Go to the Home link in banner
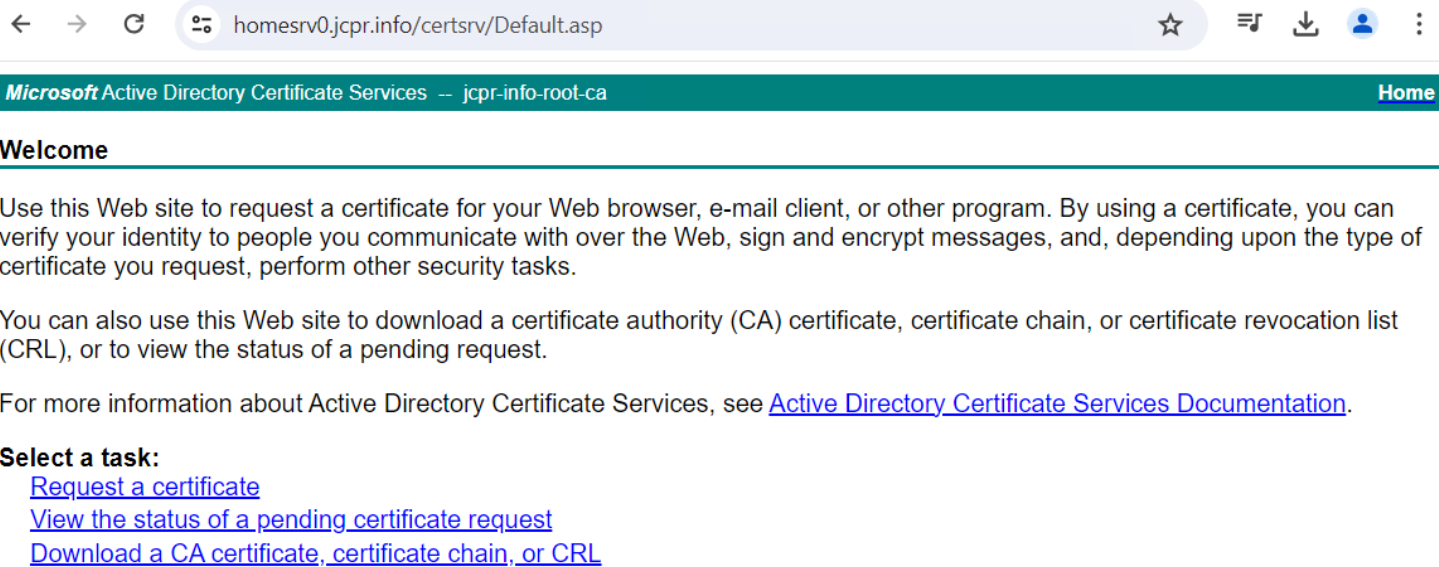This screenshot has height=567, width=1439. point(1406,93)
